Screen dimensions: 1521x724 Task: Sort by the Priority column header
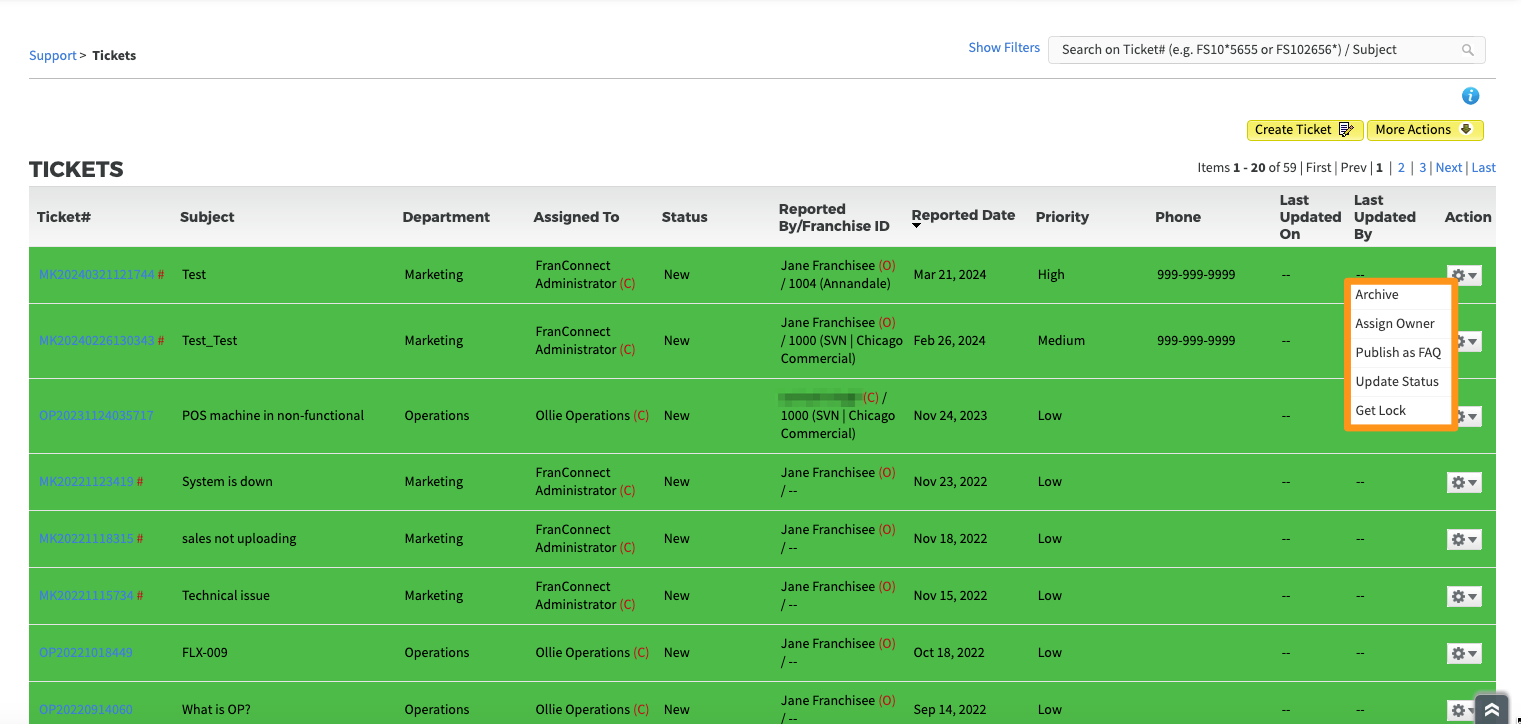pos(1062,217)
